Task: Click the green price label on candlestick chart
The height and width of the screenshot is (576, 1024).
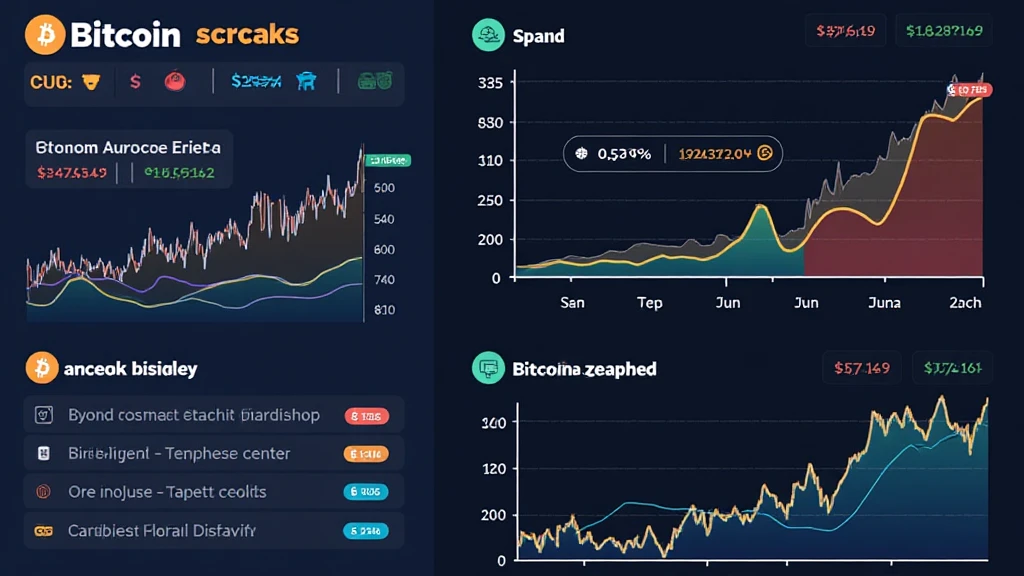Action: [x=388, y=160]
